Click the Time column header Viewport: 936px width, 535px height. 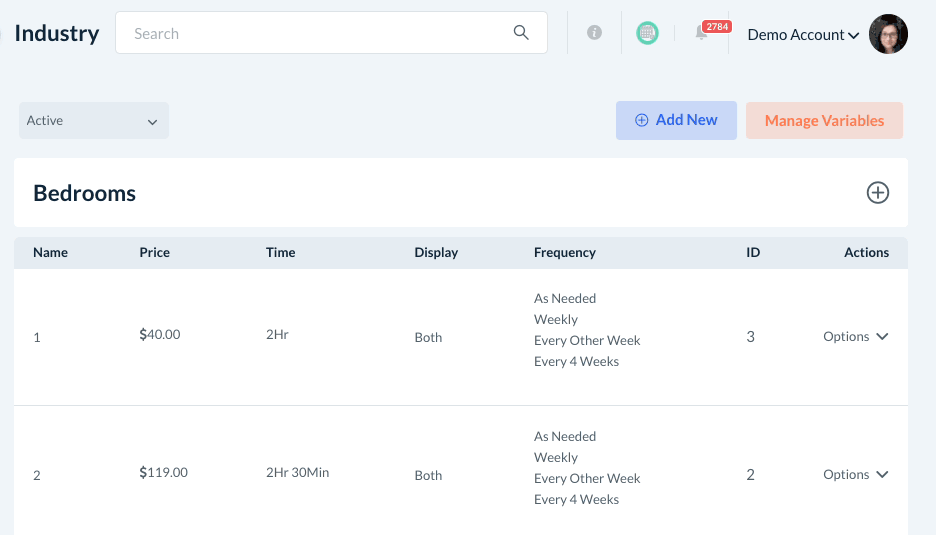coord(280,253)
